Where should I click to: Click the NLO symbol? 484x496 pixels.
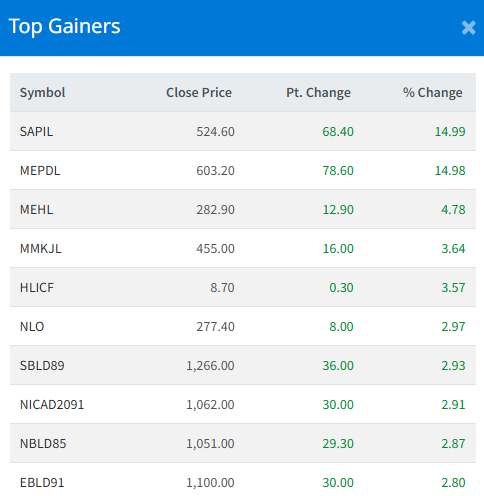(x=32, y=327)
